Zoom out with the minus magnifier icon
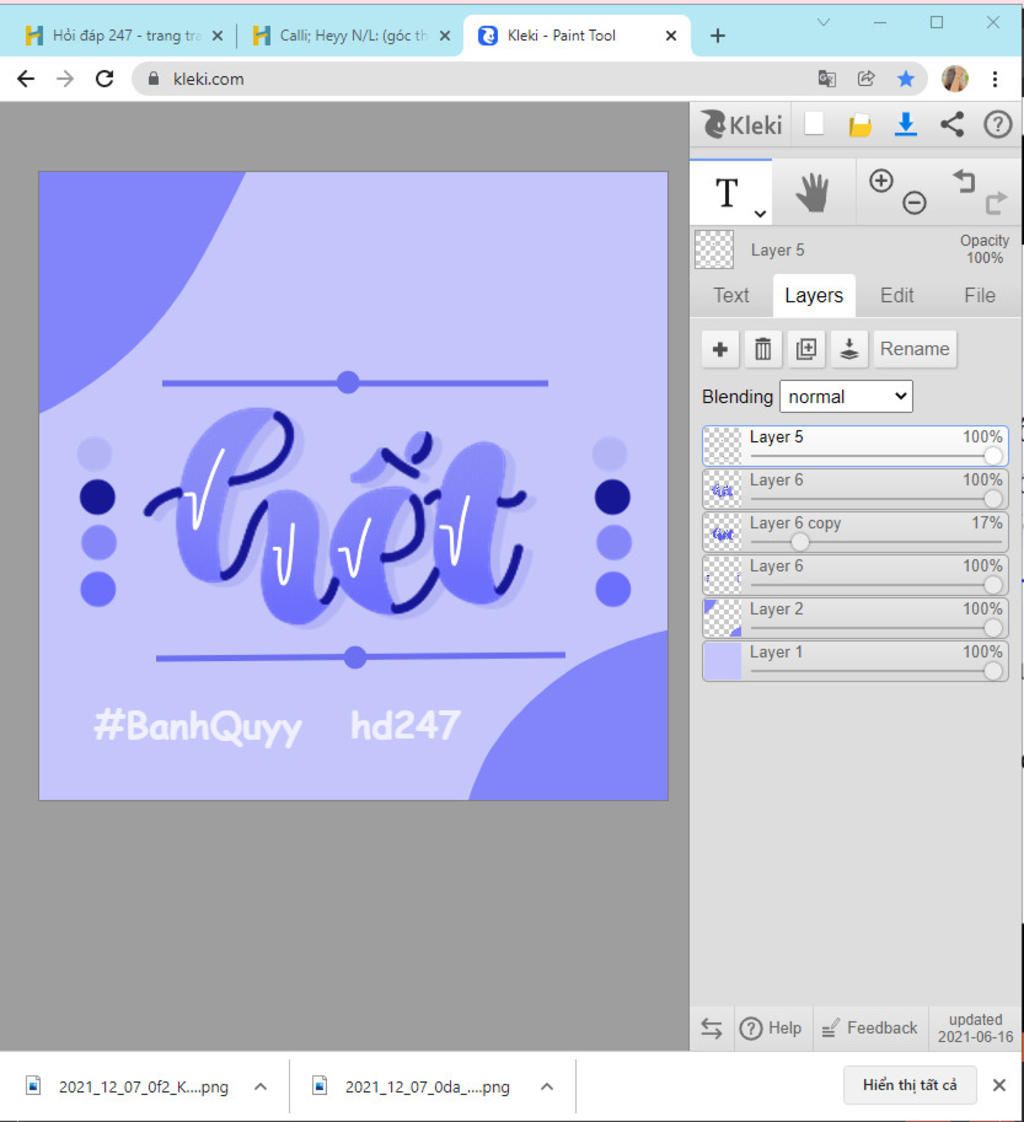The image size is (1024, 1122). tap(914, 203)
